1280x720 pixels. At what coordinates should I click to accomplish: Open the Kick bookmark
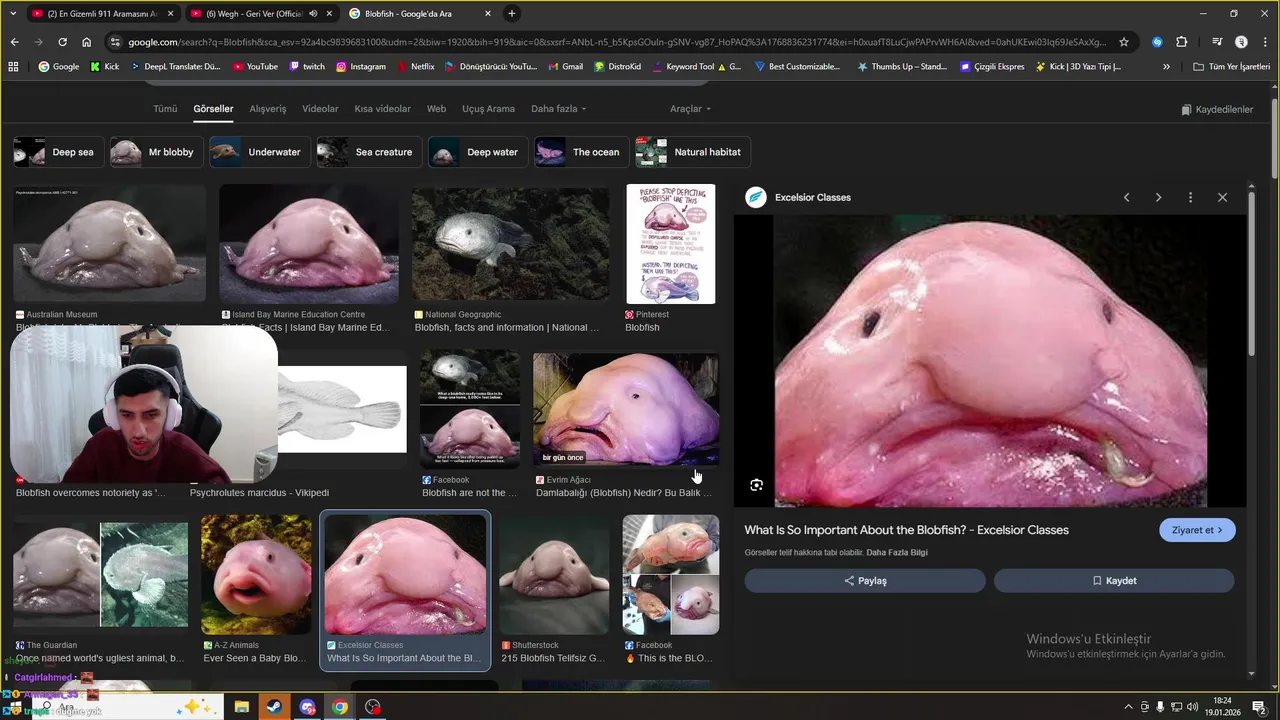[104, 66]
